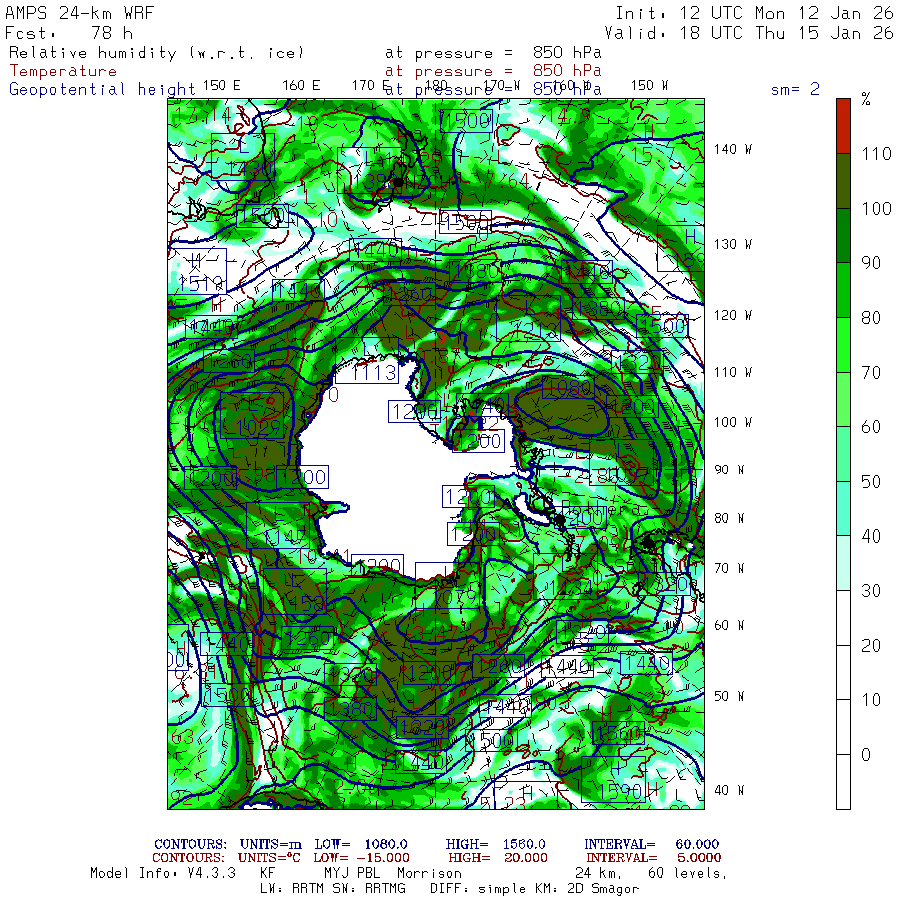Click the '1080' contour label on the map
Viewport: 900px width, 900px height.
tap(567, 389)
